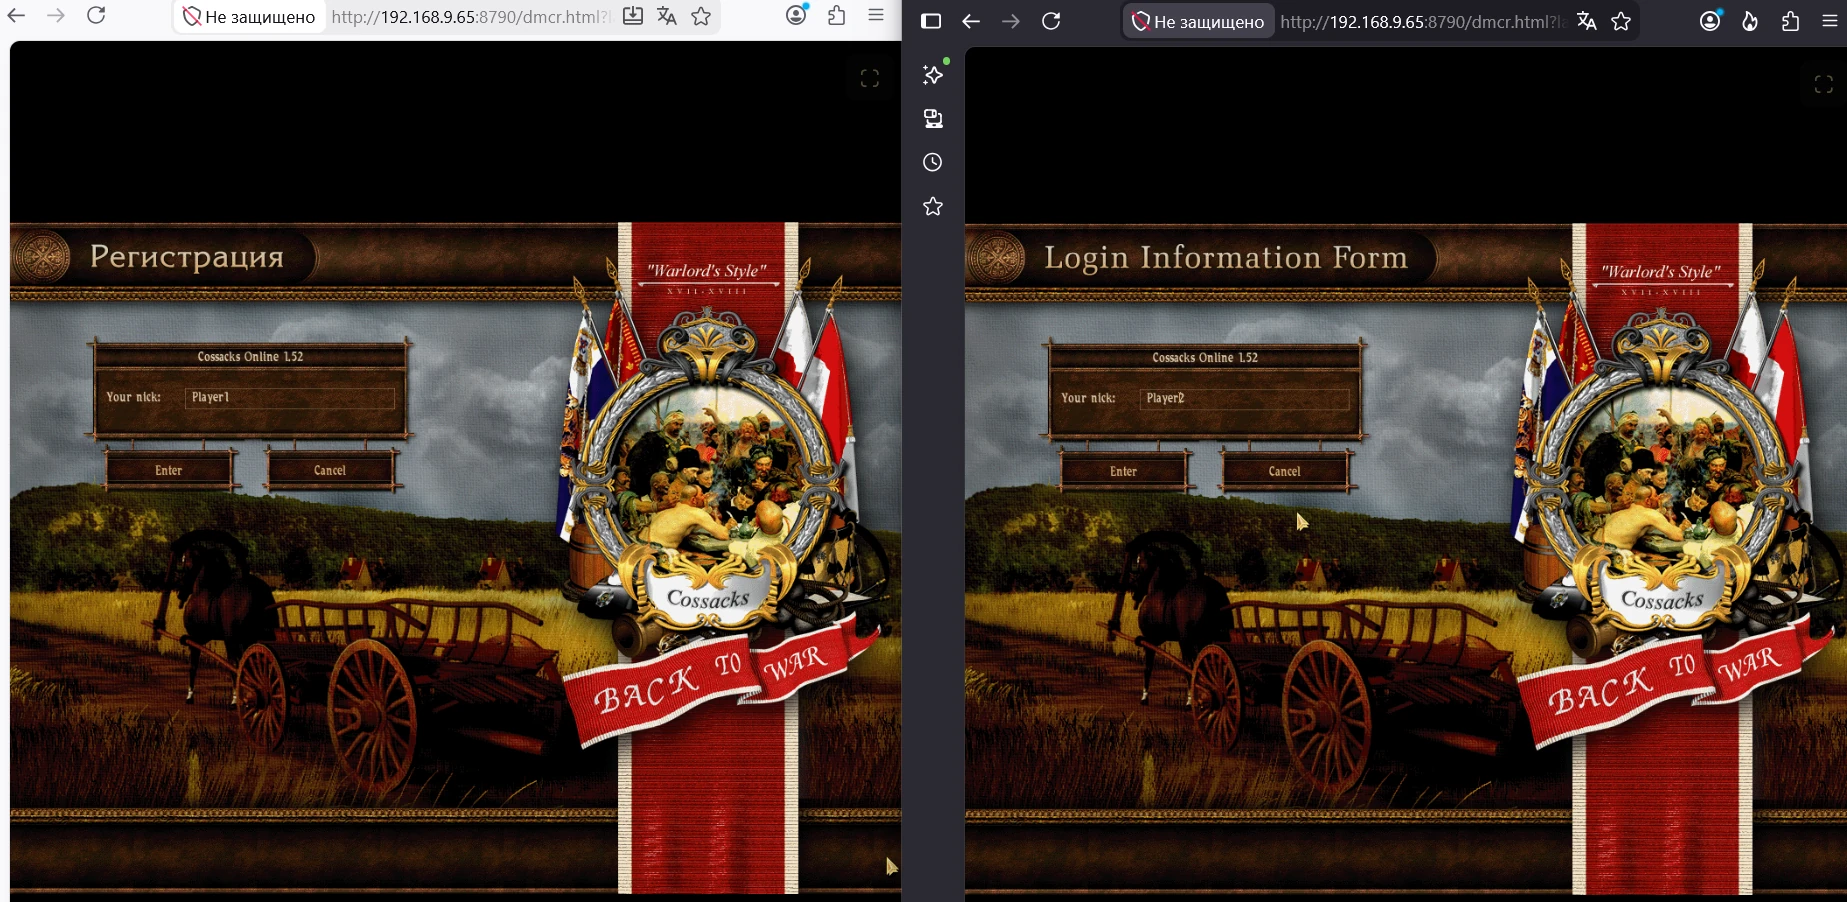Image resolution: width=1847 pixels, height=902 pixels.
Task: Open the translate icon in the right browser
Action: click(x=1587, y=21)
